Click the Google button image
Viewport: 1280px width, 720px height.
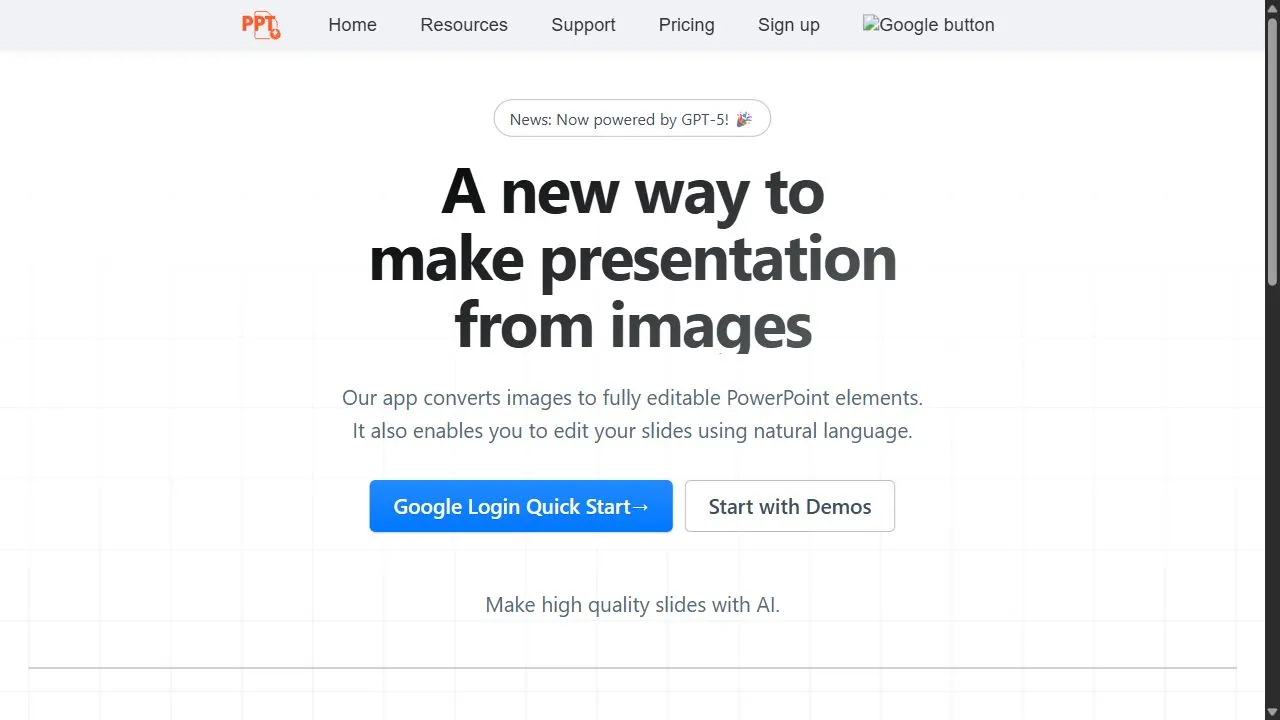click(929, 25)
